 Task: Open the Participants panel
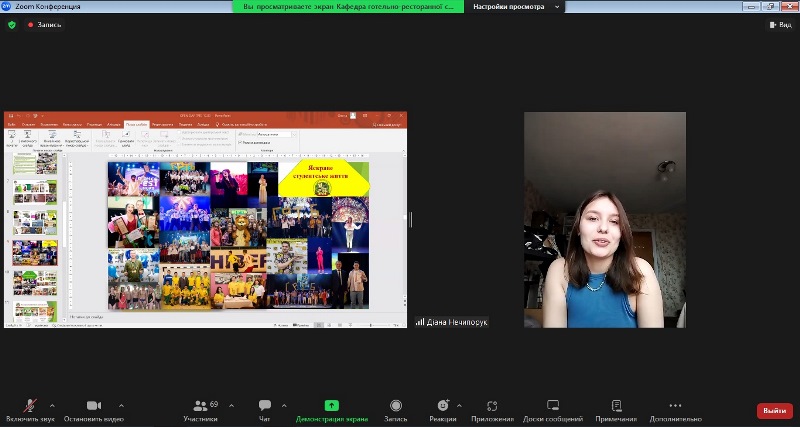(x=202, y=405)
